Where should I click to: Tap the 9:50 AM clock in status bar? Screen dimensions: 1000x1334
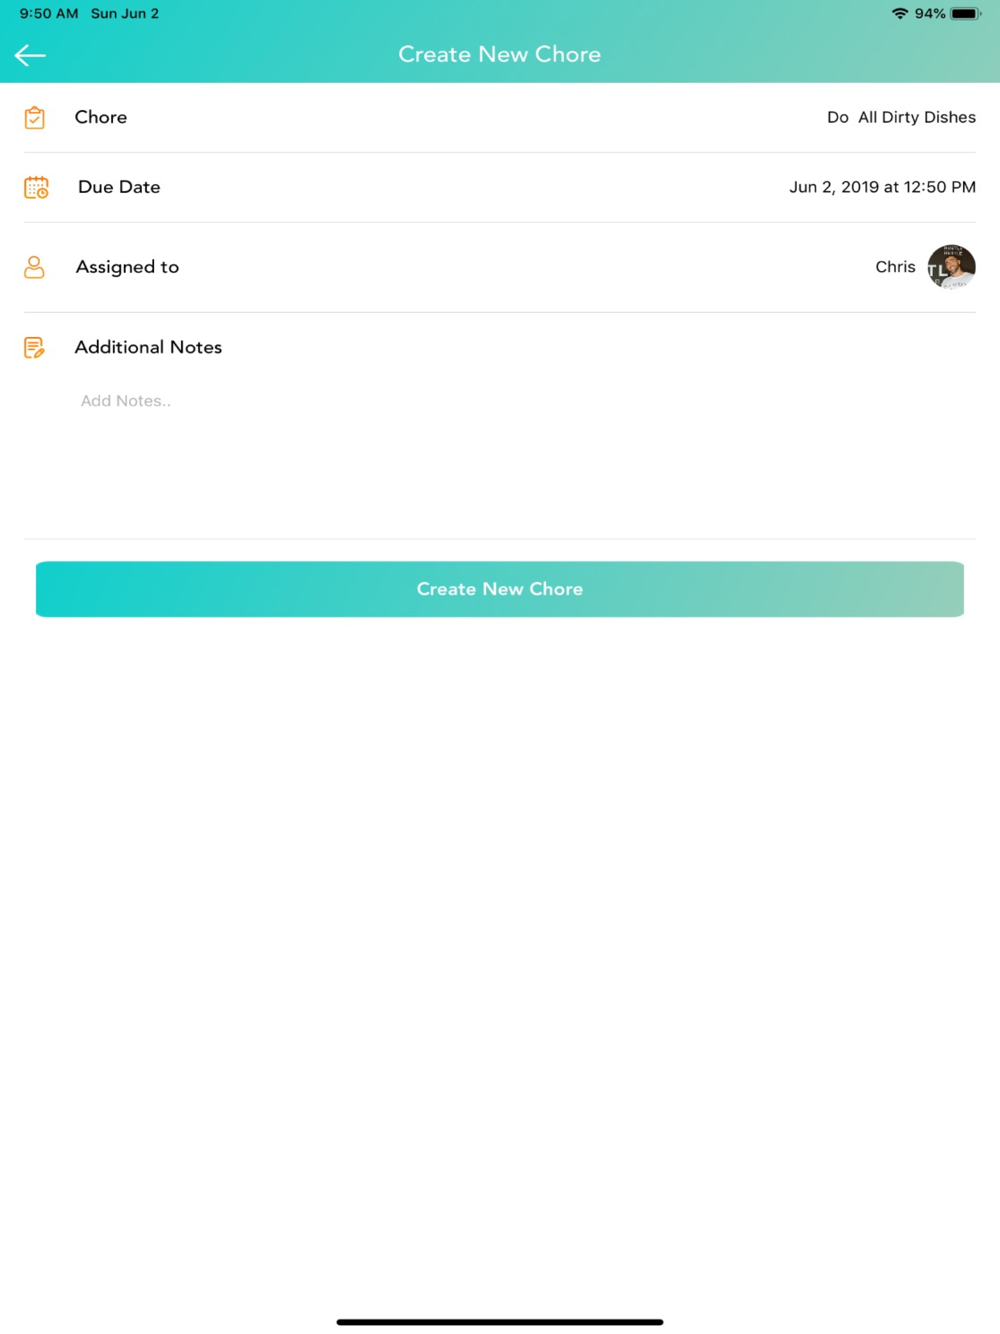pyautogui.click(x=49, y=14)
